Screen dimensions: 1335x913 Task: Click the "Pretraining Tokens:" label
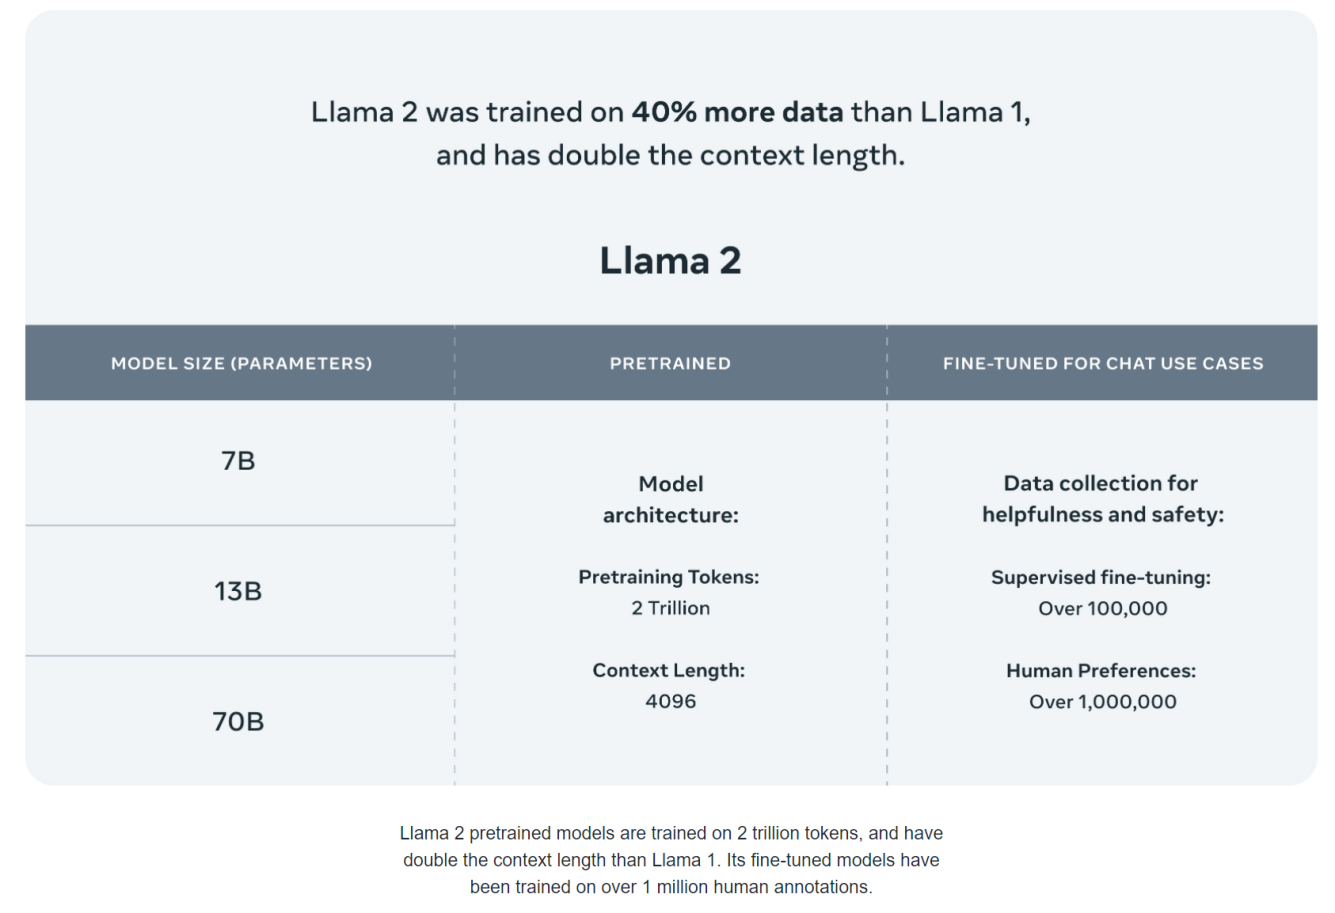tap(668, 577)
